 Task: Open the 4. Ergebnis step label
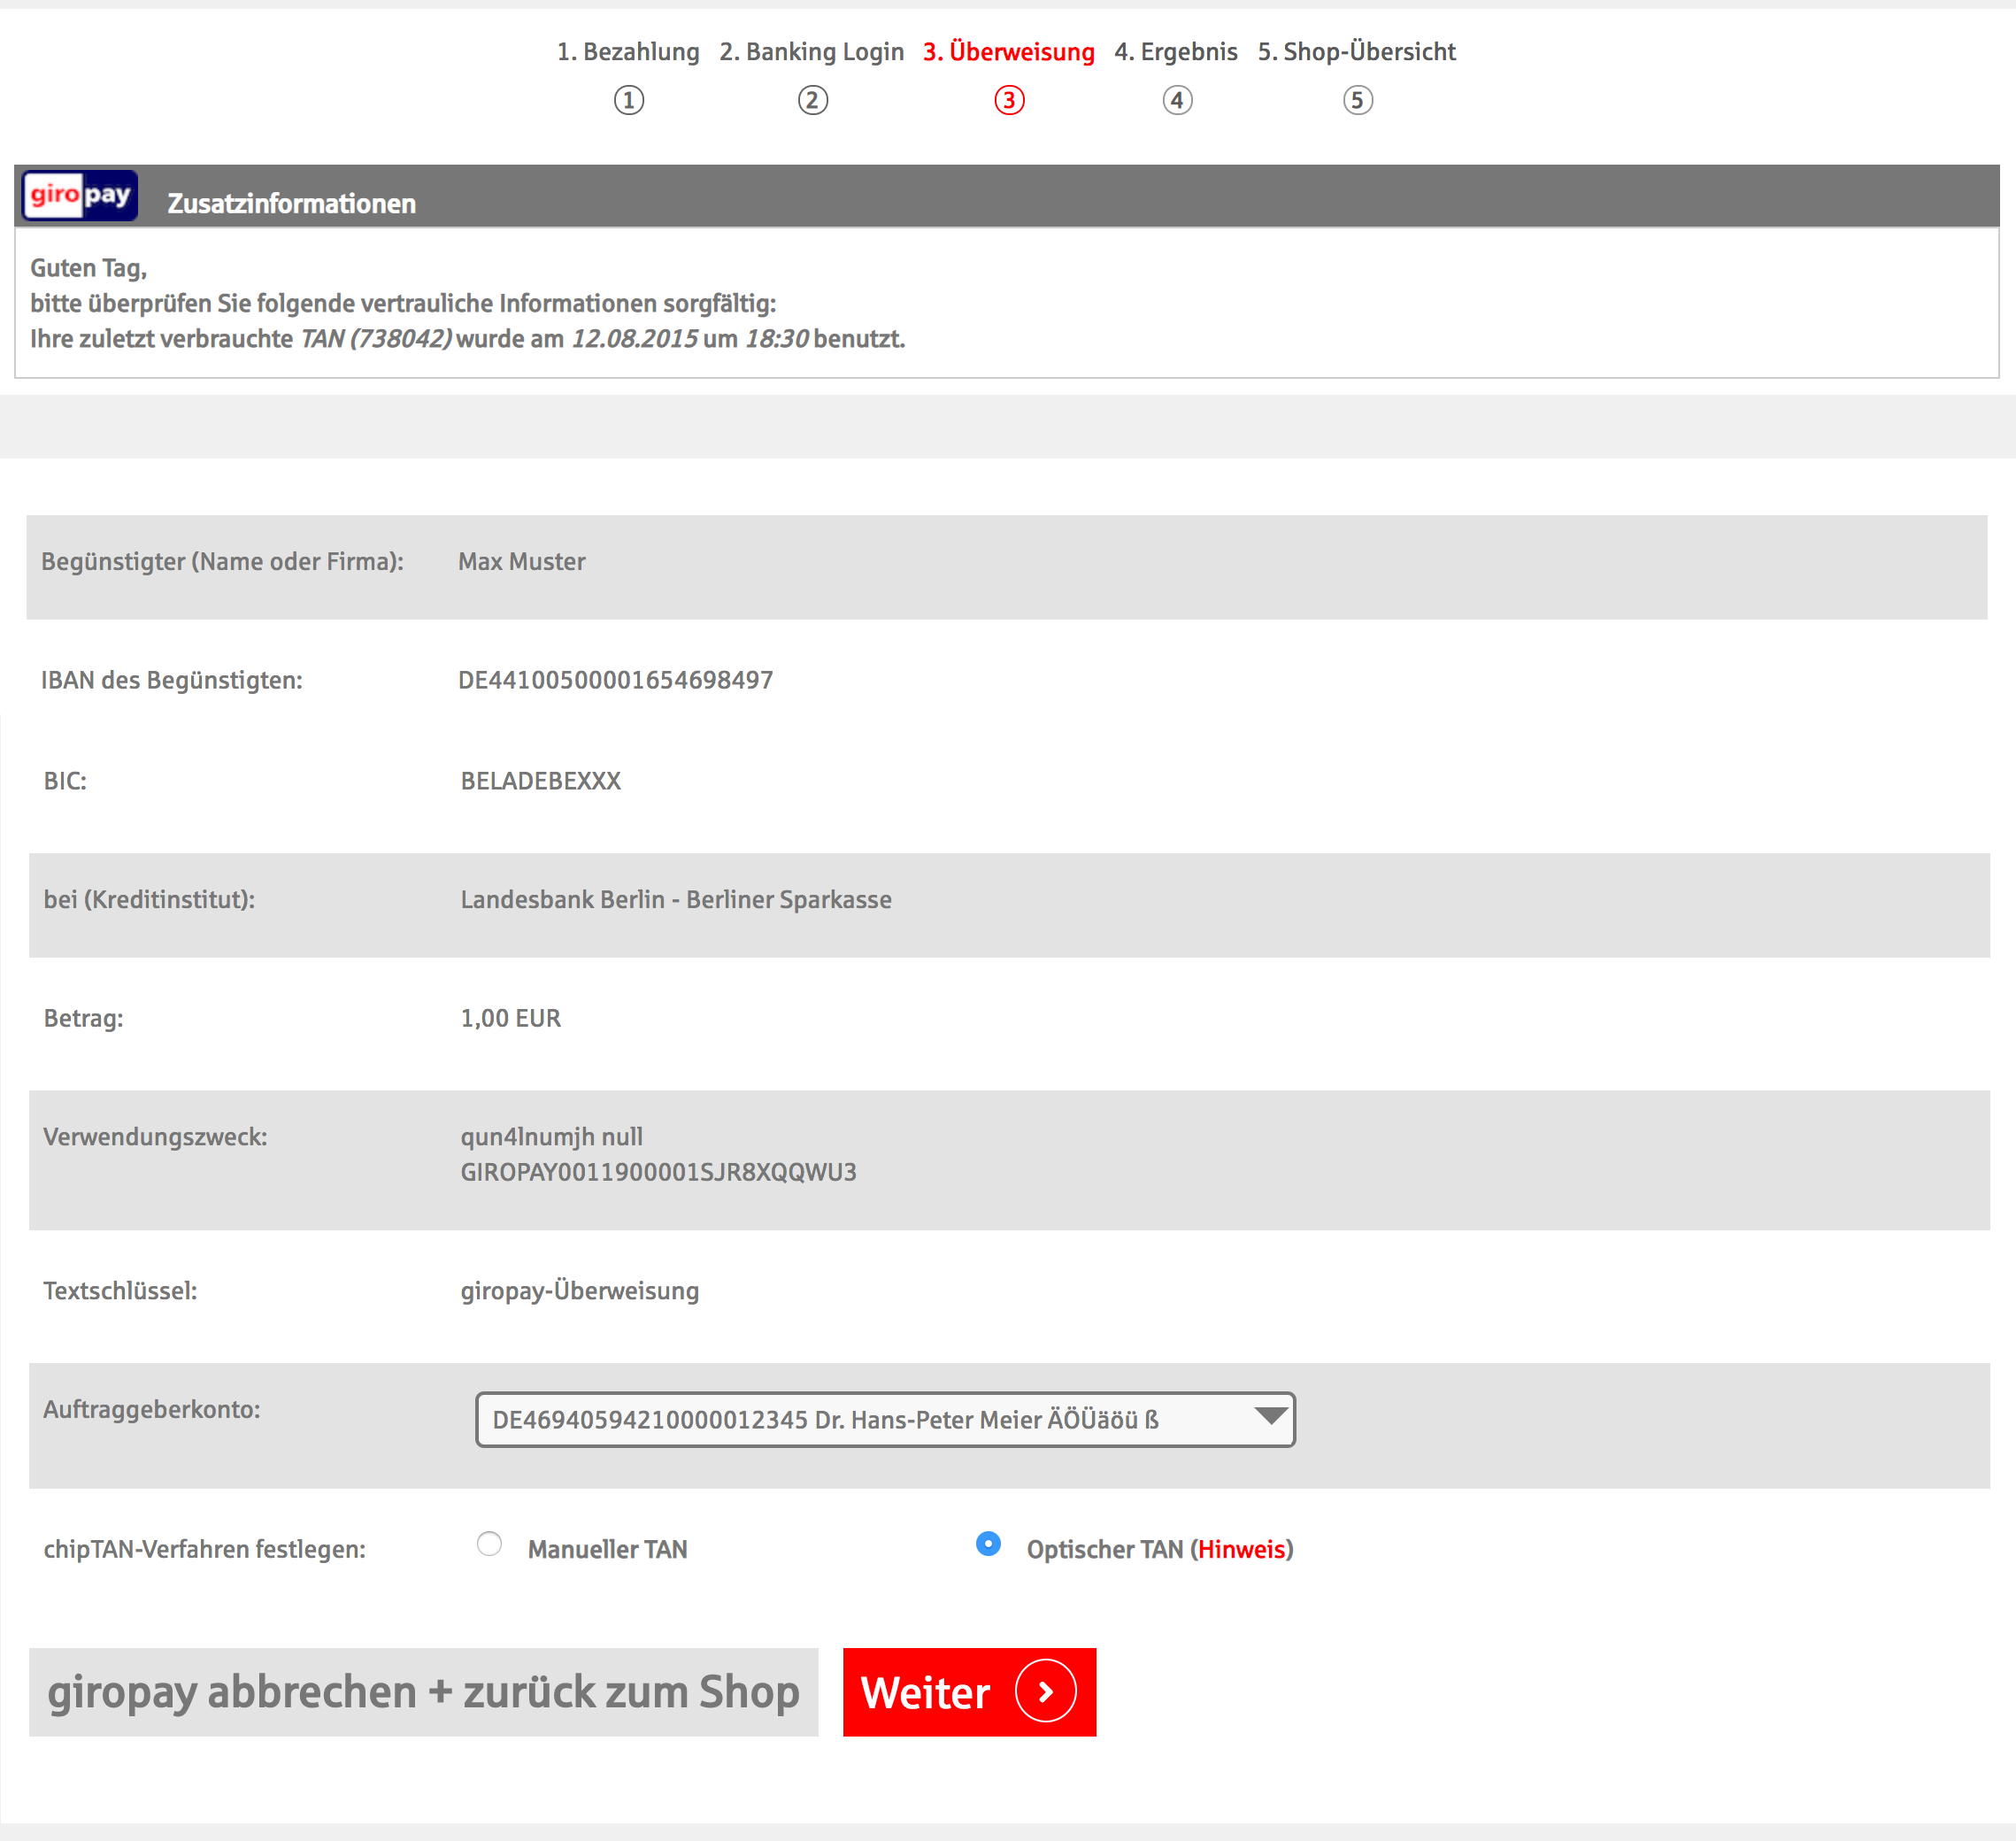click(x=1176, y=52)
